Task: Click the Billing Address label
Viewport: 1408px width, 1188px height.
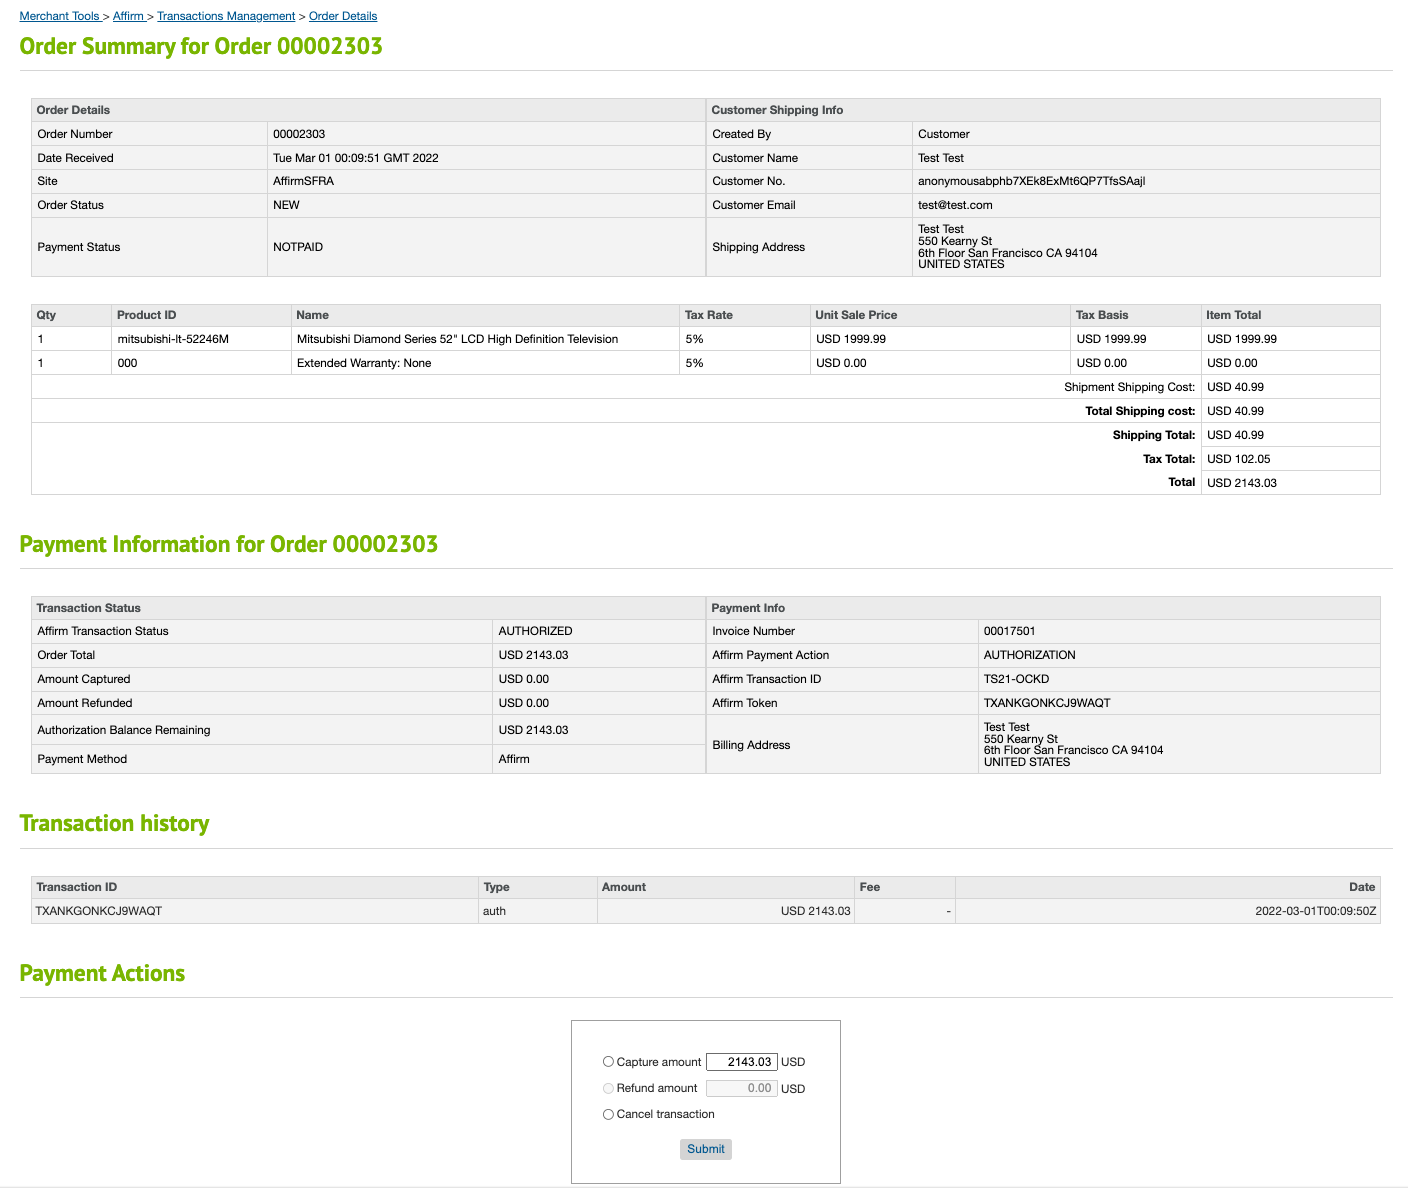Action: pyautogui.click(x=751, y=745)
